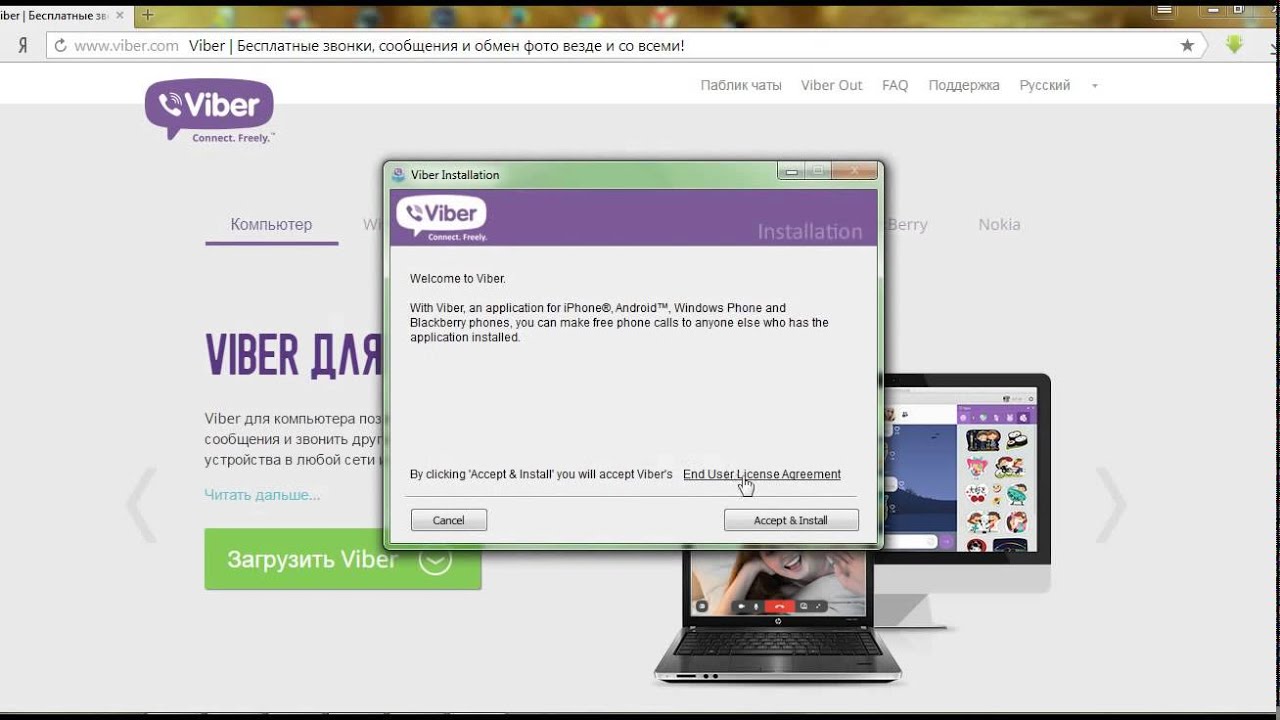Select the Nokia tab
This screenshot has width=1280, height=720.
999,225
